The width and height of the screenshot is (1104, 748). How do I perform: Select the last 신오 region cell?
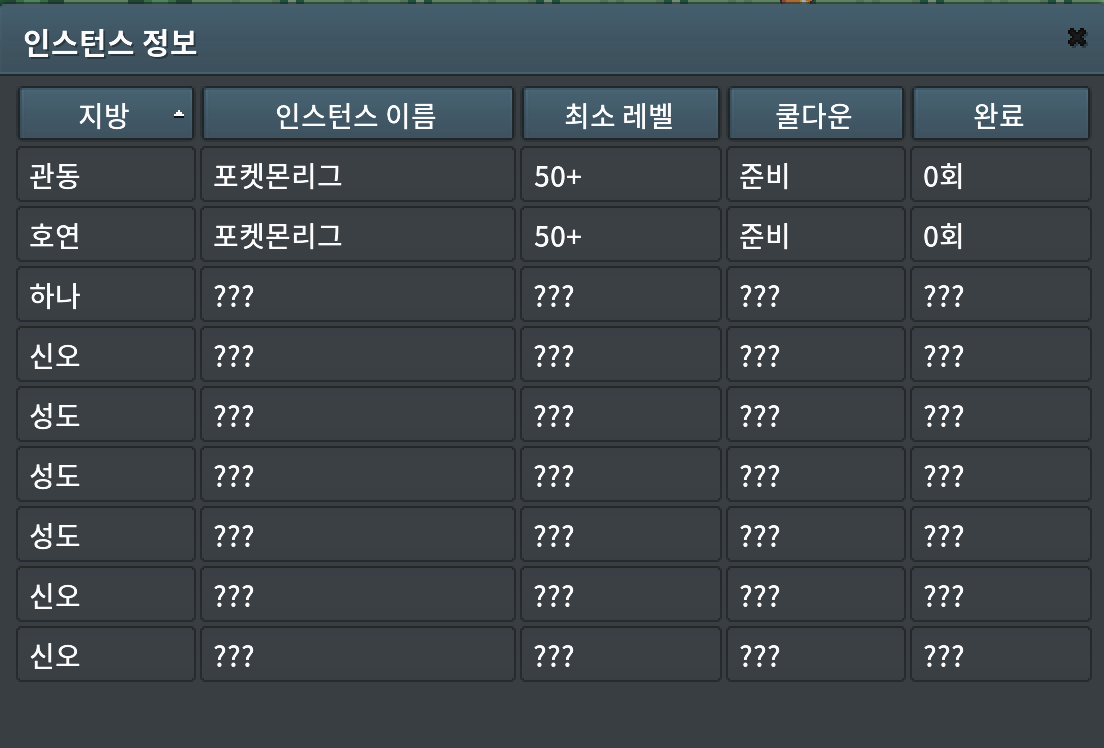click(106, 655)
